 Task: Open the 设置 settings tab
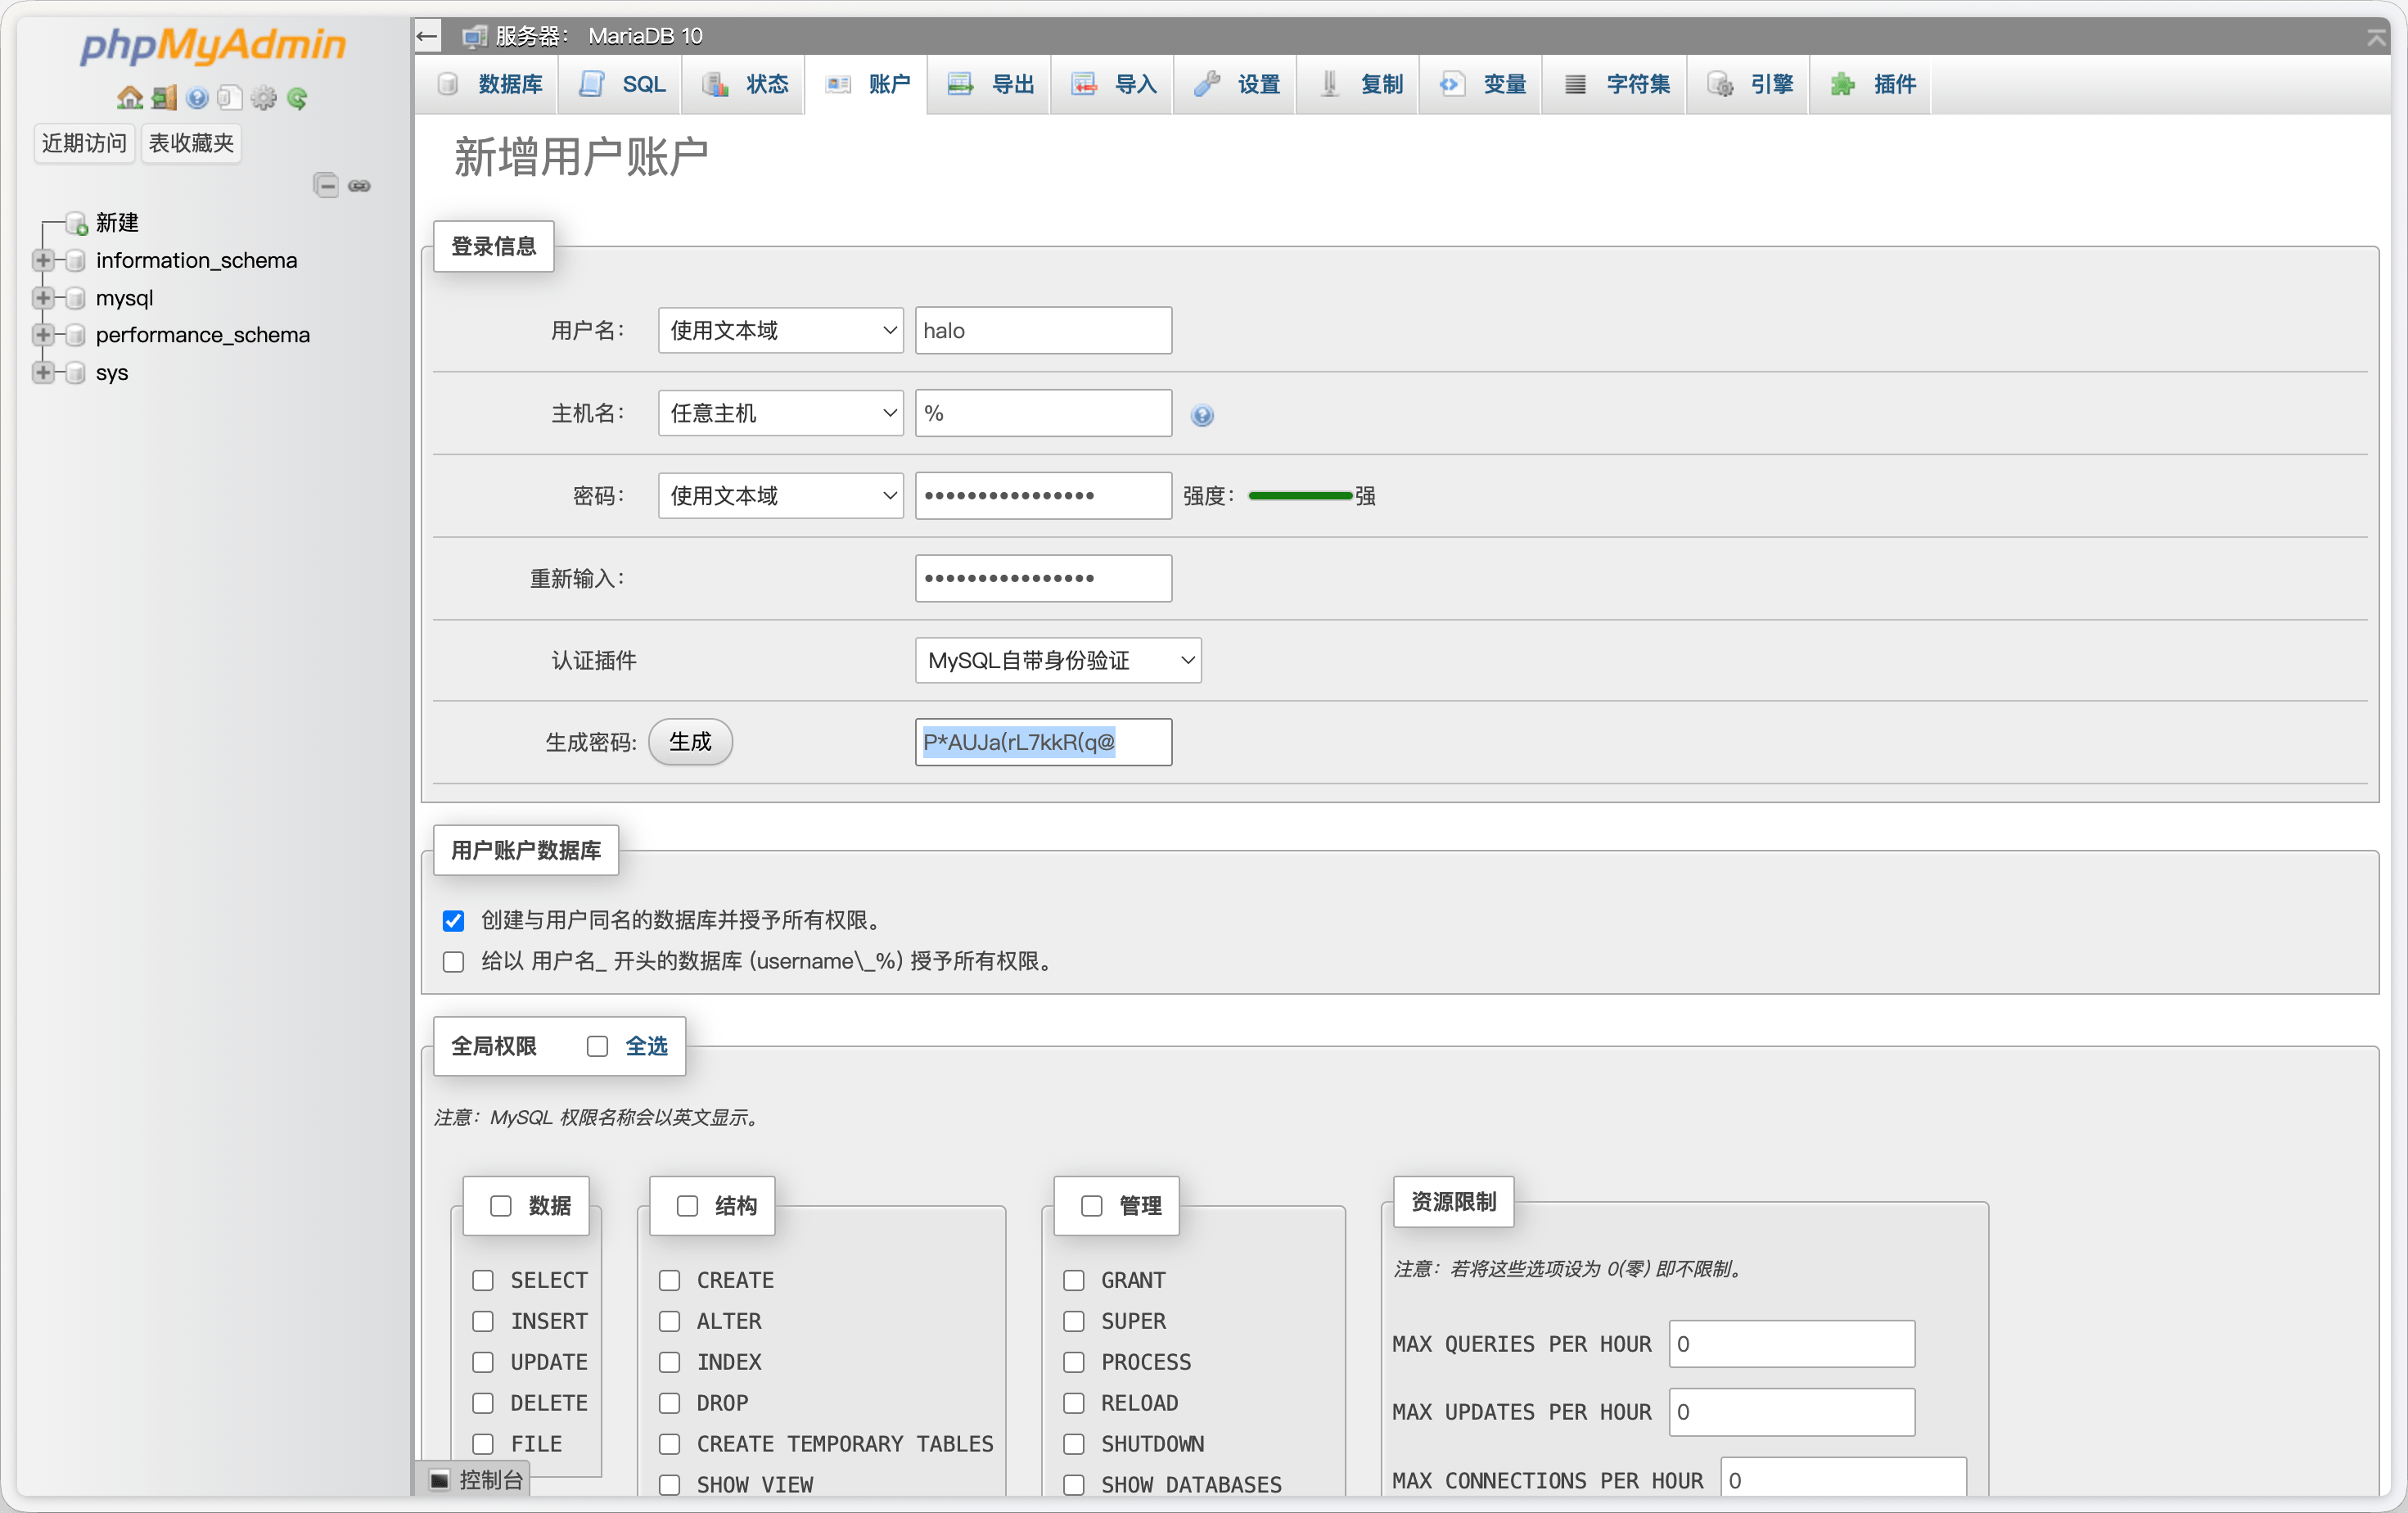pos(1237,84)
